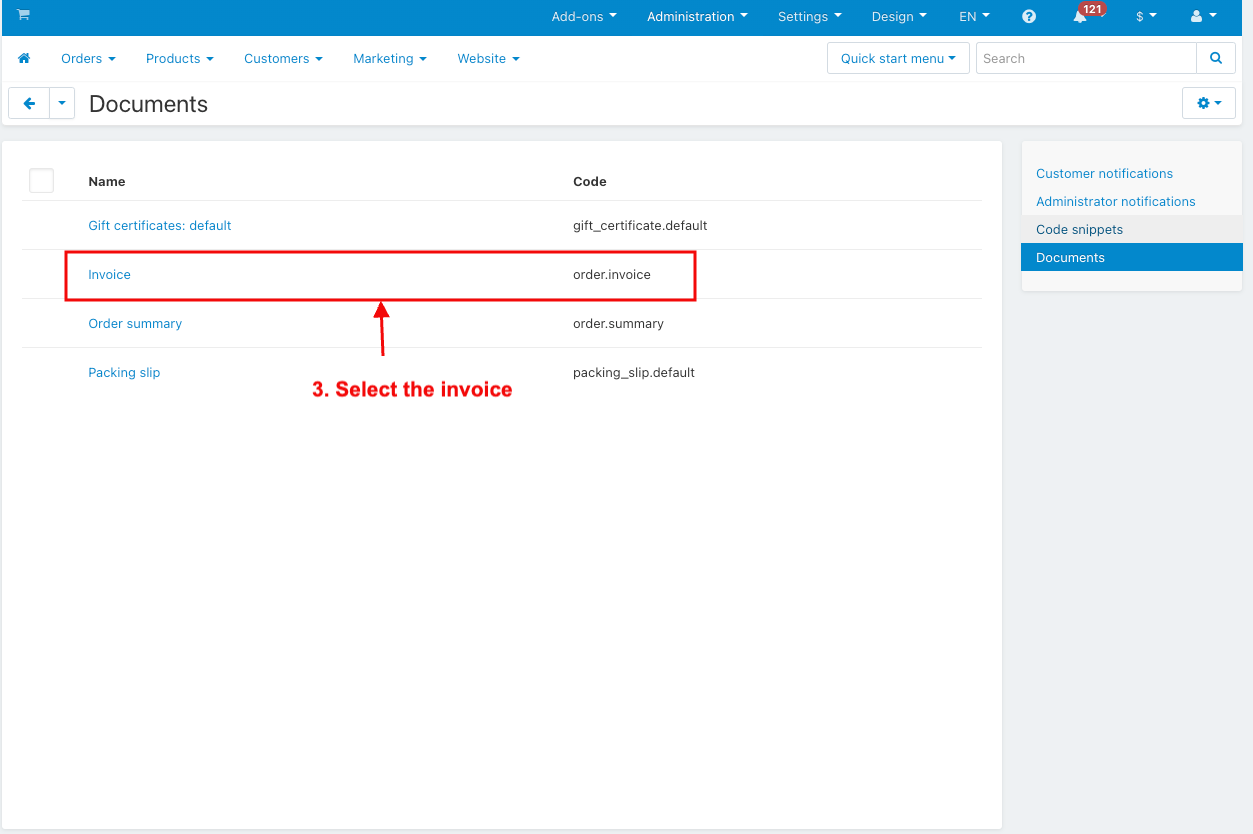Image resolution: width=1253 pixels, height=834 pixels.
Task: Focus the Search input field
Action: [x=1086, y=58]
